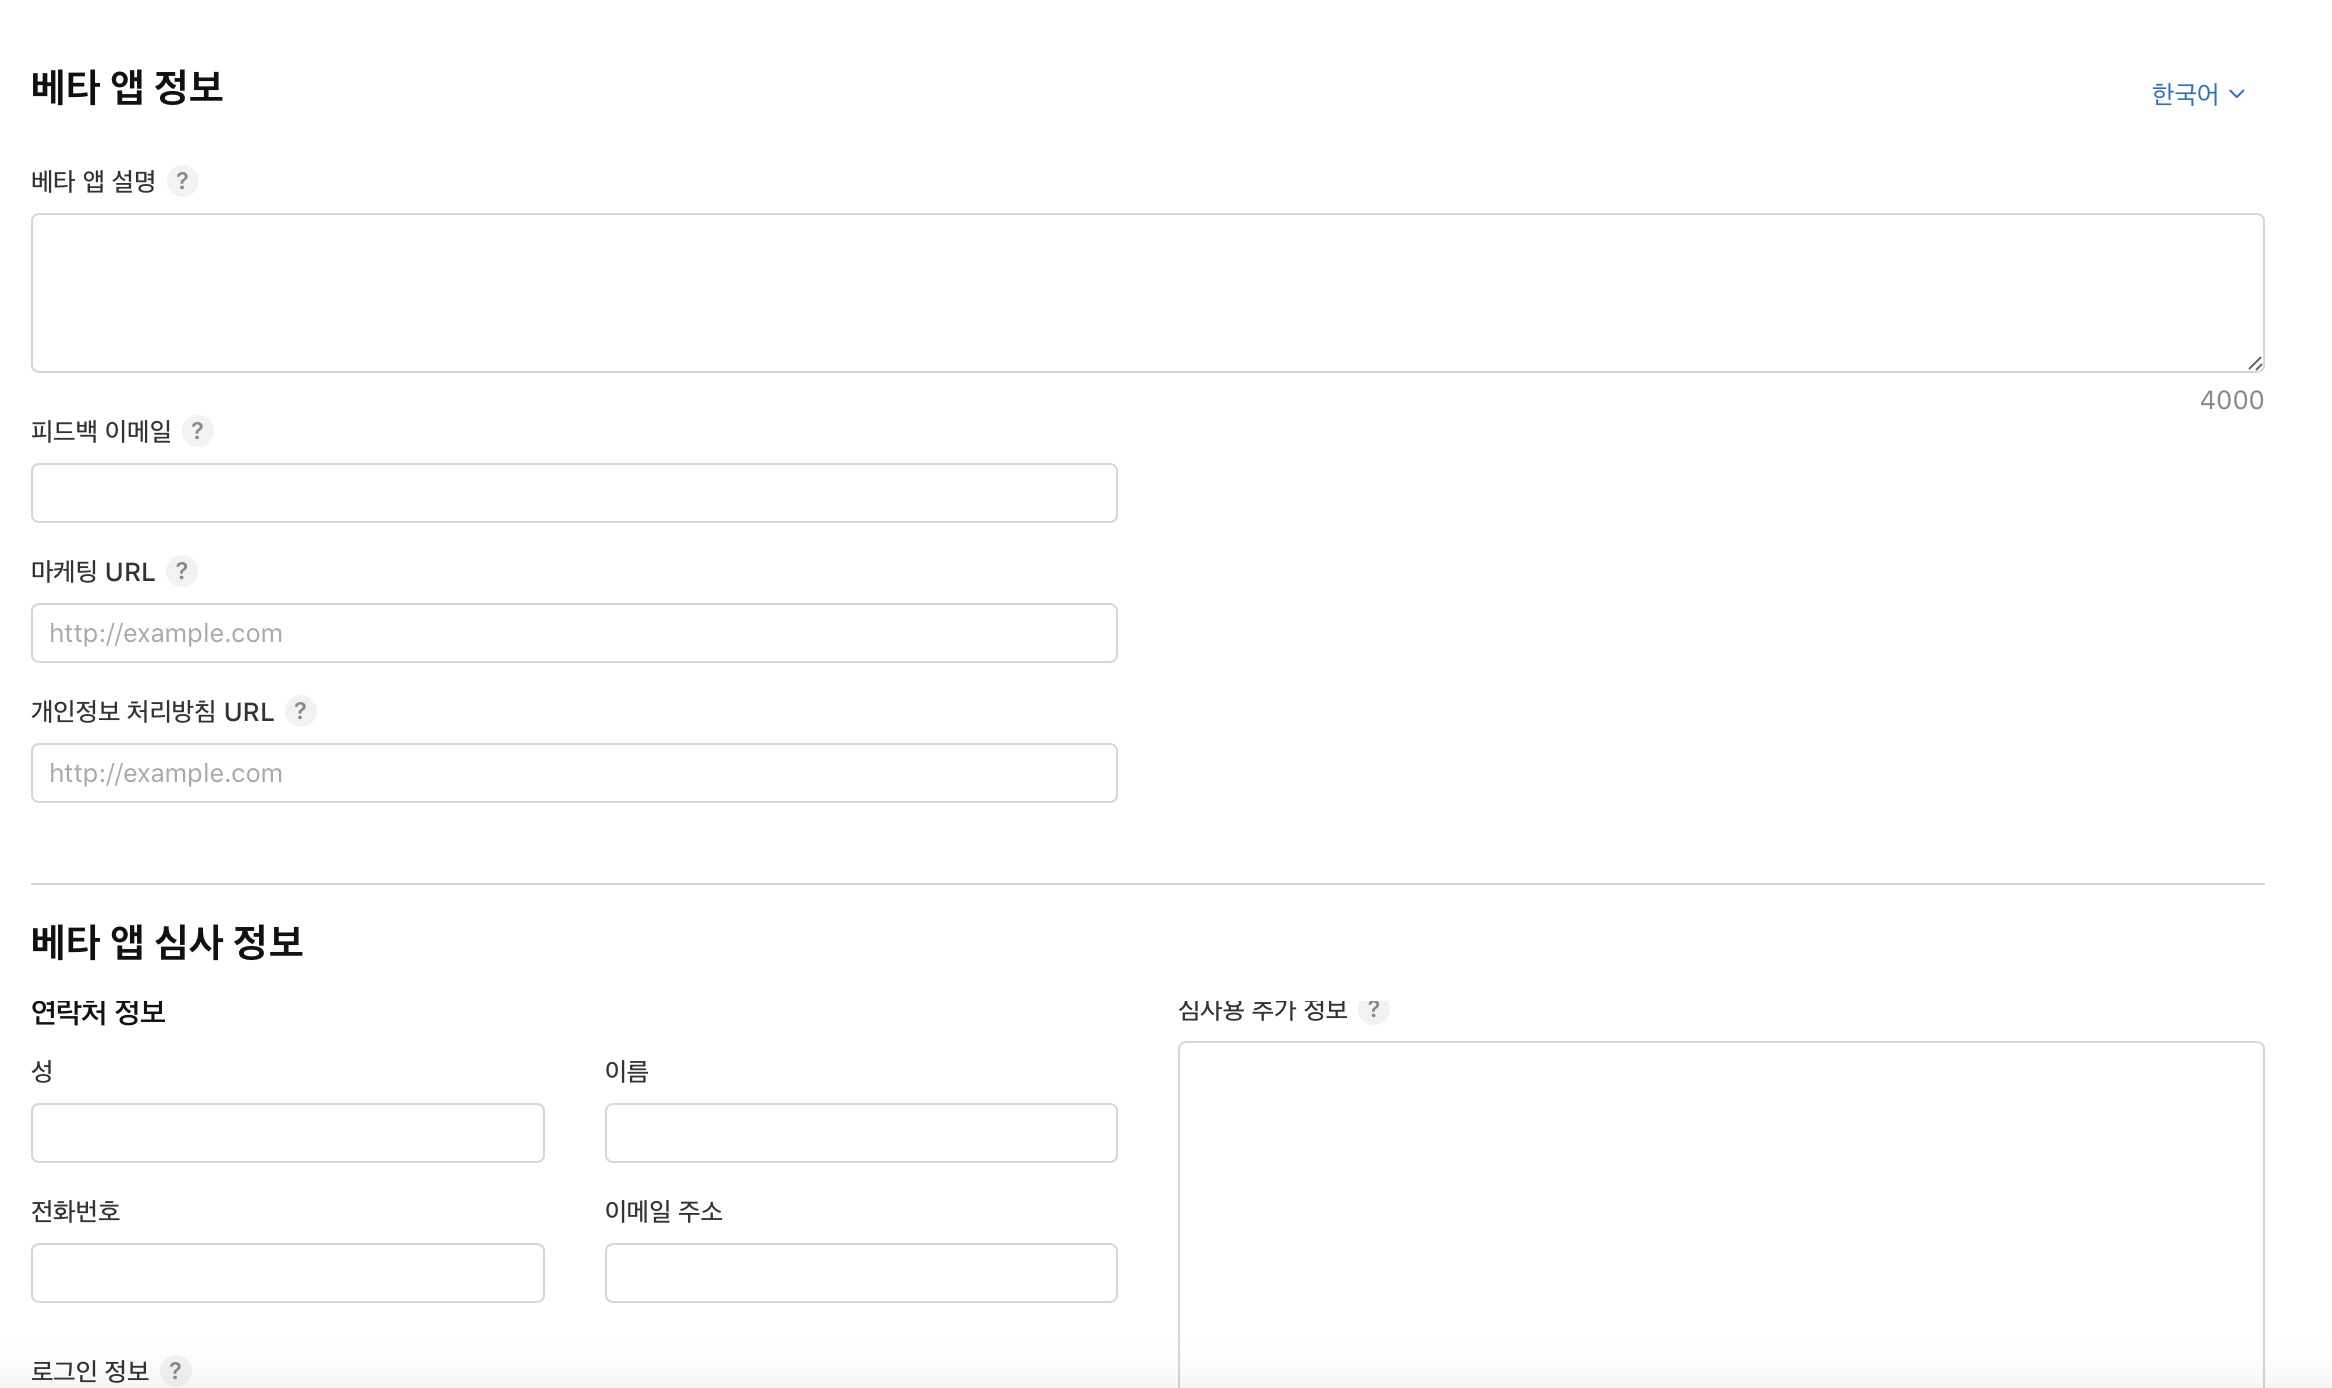Click the 베타 앱 심사 정보 heading
This screenshot has height=1388, width=2332.
(x=167, y=942)
